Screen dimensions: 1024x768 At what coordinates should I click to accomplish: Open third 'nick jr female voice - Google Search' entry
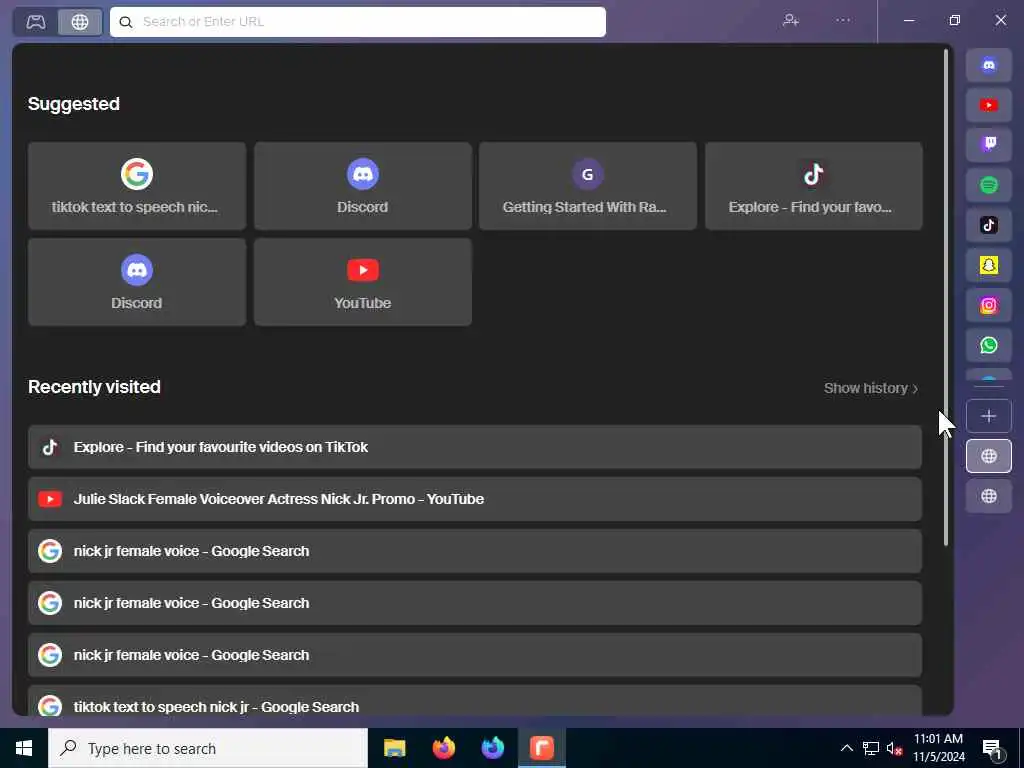coord(475,655)
